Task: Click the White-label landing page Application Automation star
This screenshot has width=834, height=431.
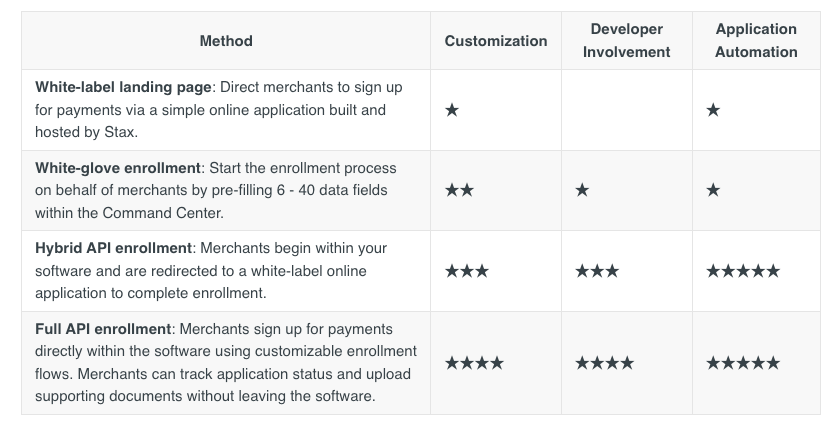Action: (713, 110)
